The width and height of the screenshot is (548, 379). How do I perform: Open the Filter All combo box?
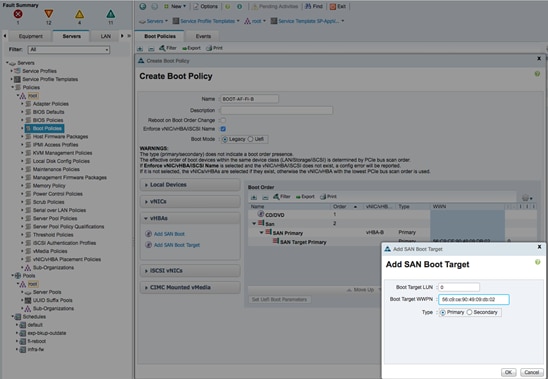tap(68, 50)
